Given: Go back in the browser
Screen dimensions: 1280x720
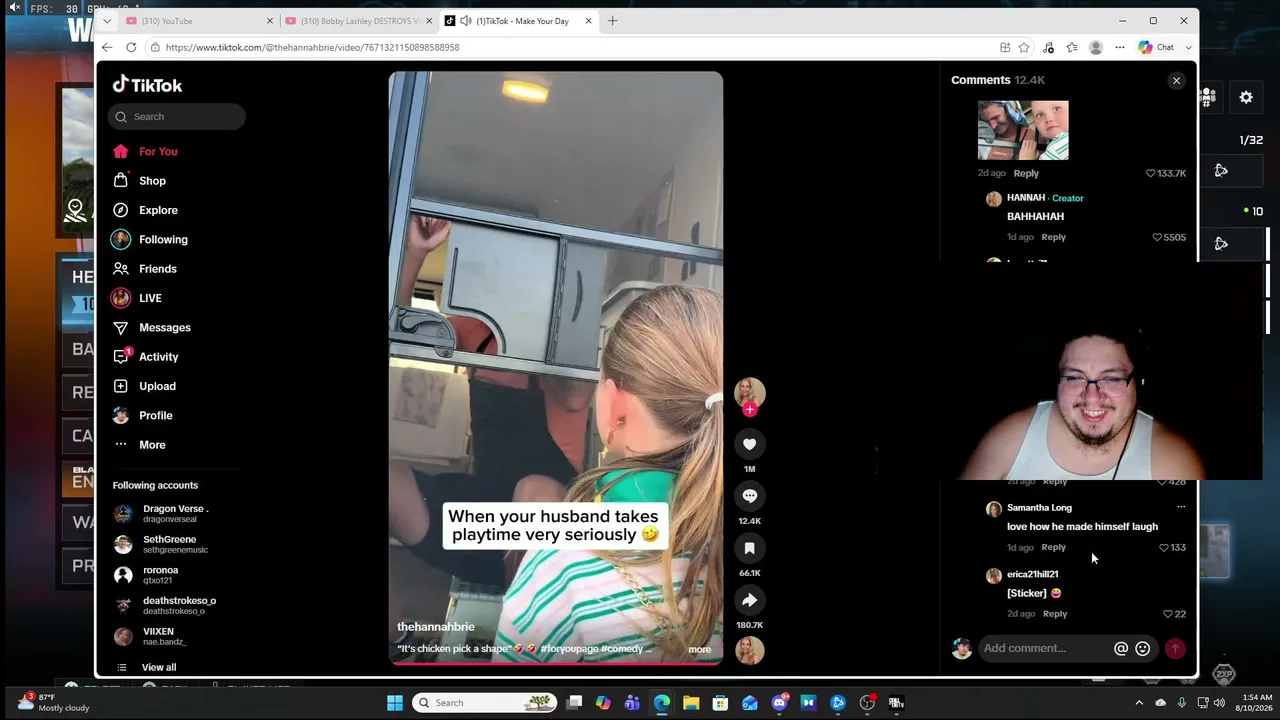Looking at the screenshot, I should (x=107, y=47).
